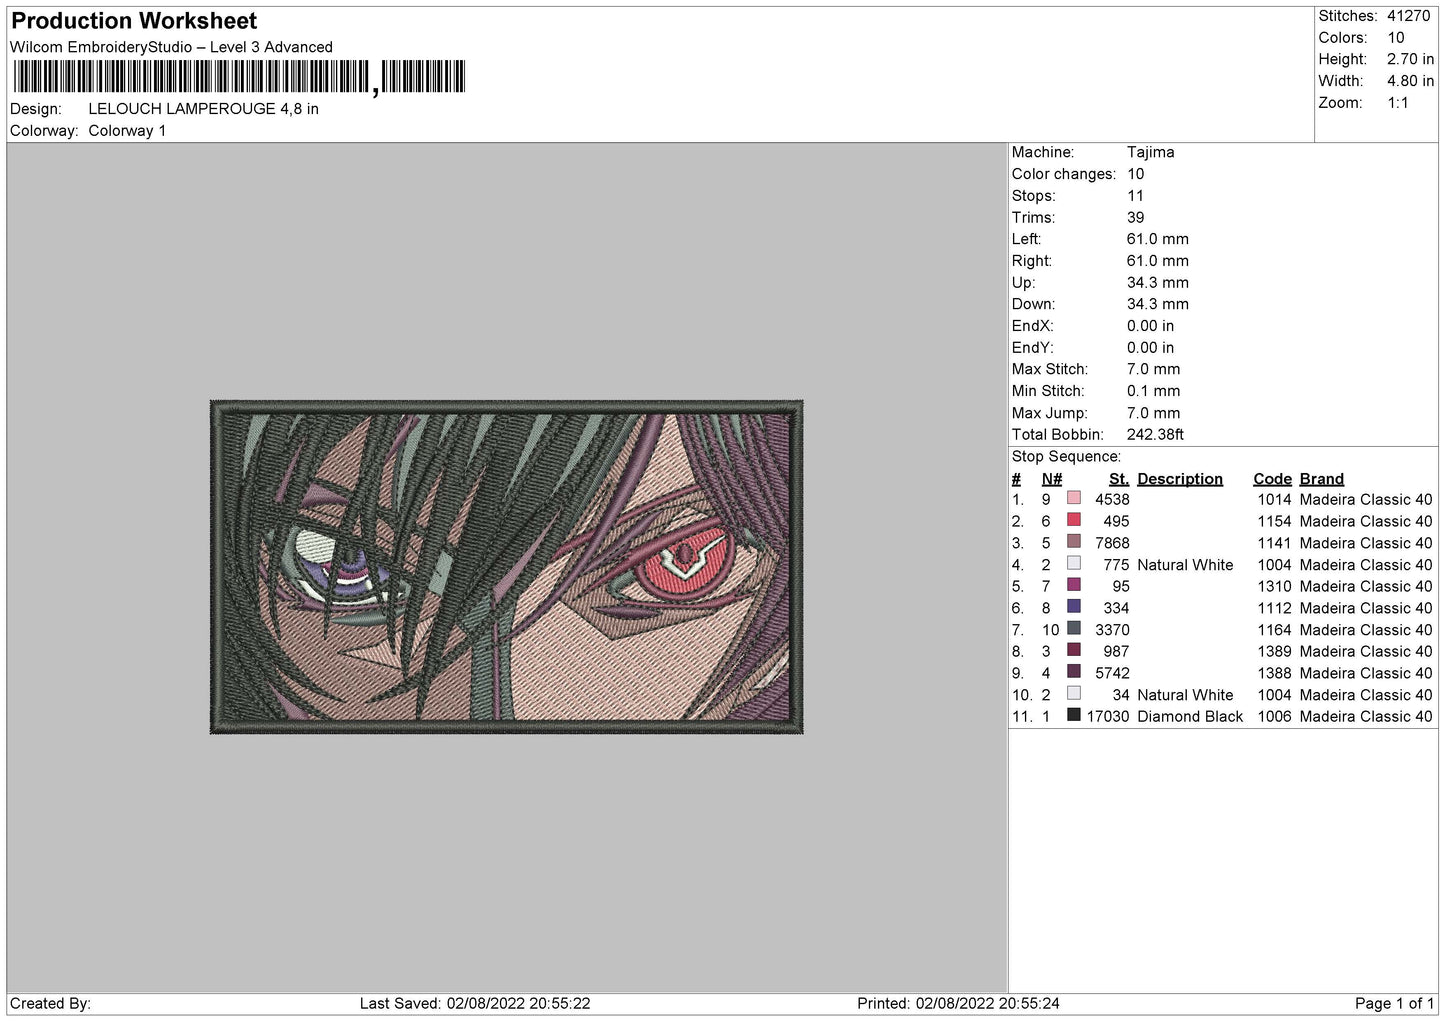Click the 'Code' column header
The width and height of the screenshot is (1445, 1021).
coord(1272,479)
